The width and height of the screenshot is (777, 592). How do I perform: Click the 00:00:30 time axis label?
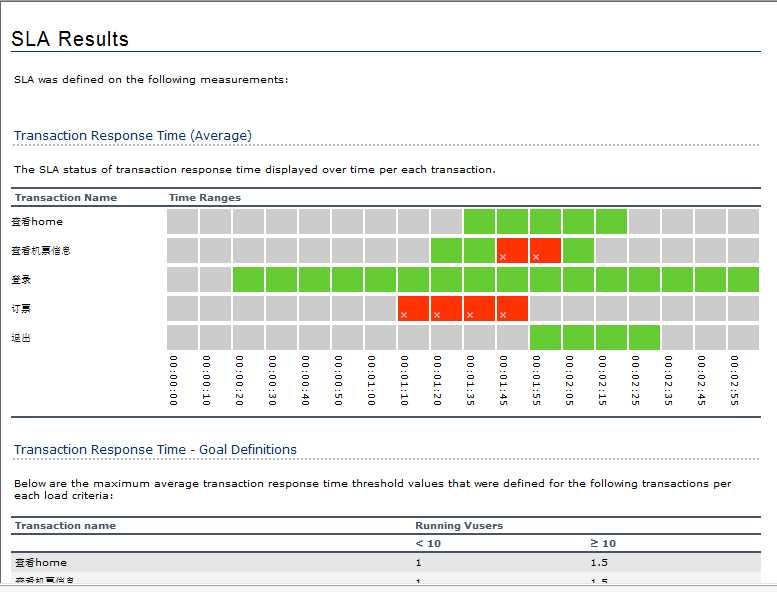(273, 380)
